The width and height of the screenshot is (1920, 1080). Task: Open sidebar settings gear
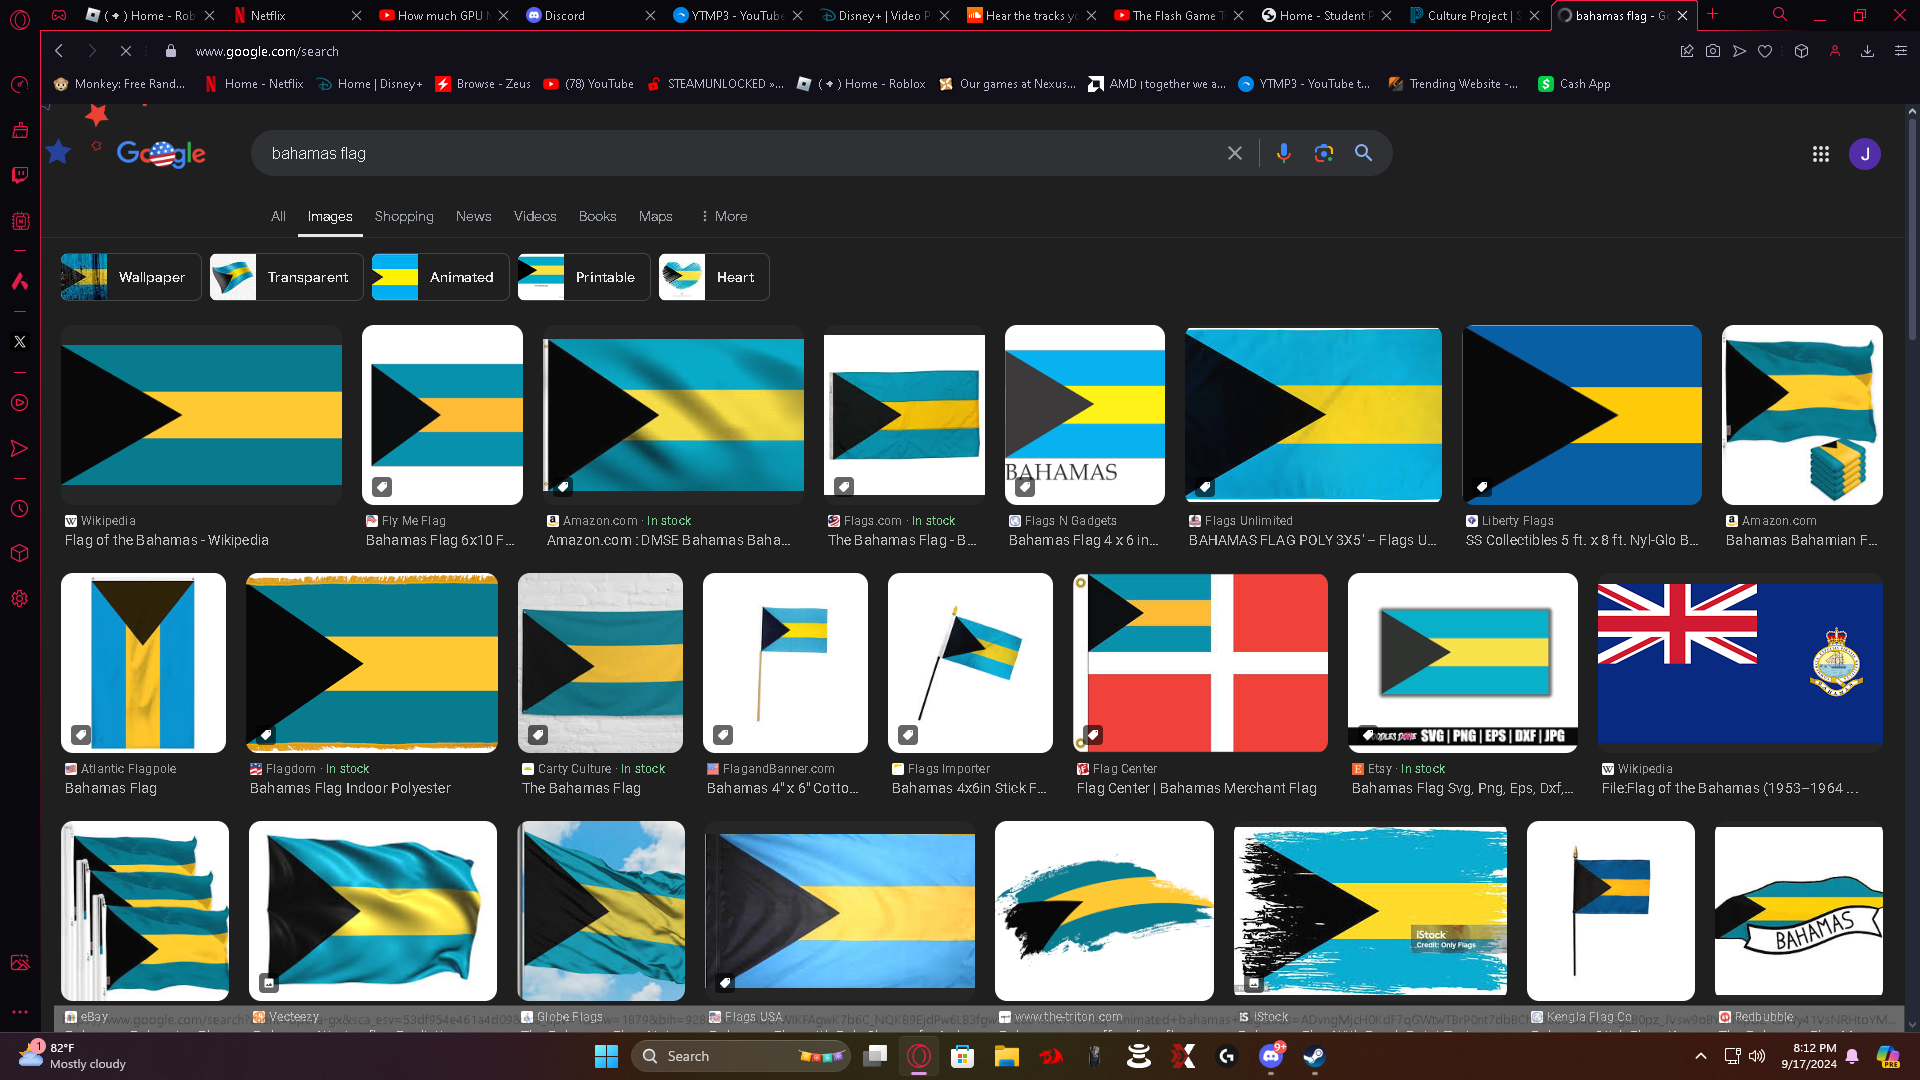[x=20, y=599]
